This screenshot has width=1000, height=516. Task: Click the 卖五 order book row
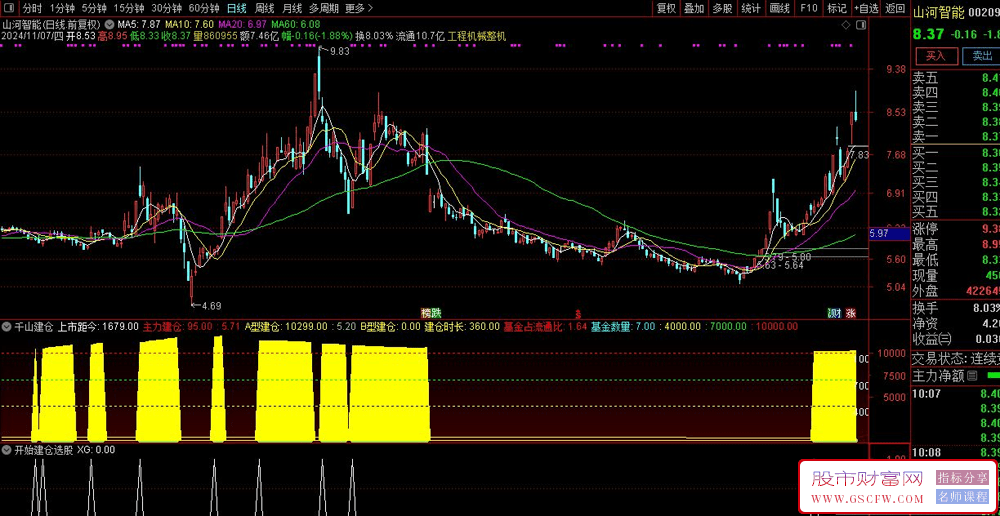(x=956, y=78)
